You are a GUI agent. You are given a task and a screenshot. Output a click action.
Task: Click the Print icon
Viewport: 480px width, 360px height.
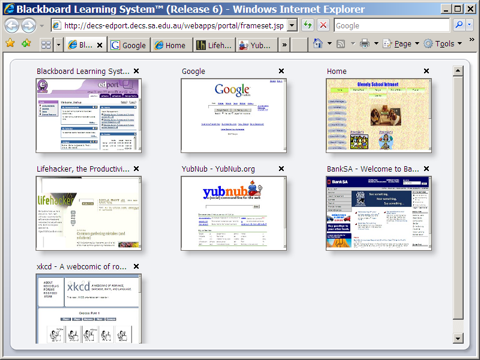[x=365, y=44]
